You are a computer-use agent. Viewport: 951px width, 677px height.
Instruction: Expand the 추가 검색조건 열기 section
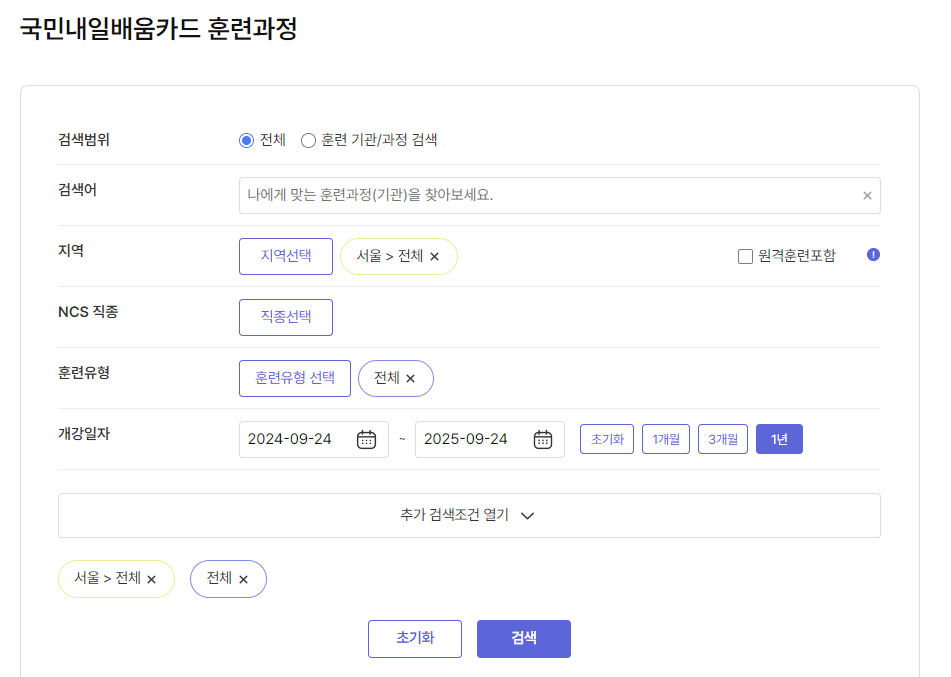click(x=470, y=514)
